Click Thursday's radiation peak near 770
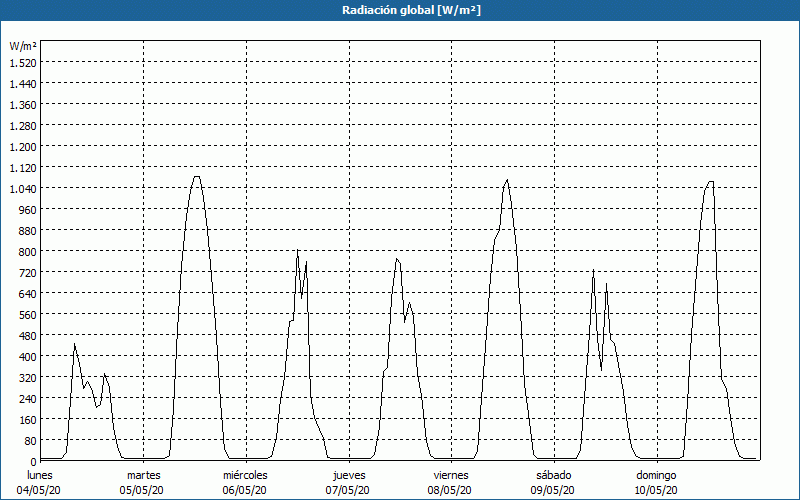Screen dimensions: 800x500 (397, 259)
